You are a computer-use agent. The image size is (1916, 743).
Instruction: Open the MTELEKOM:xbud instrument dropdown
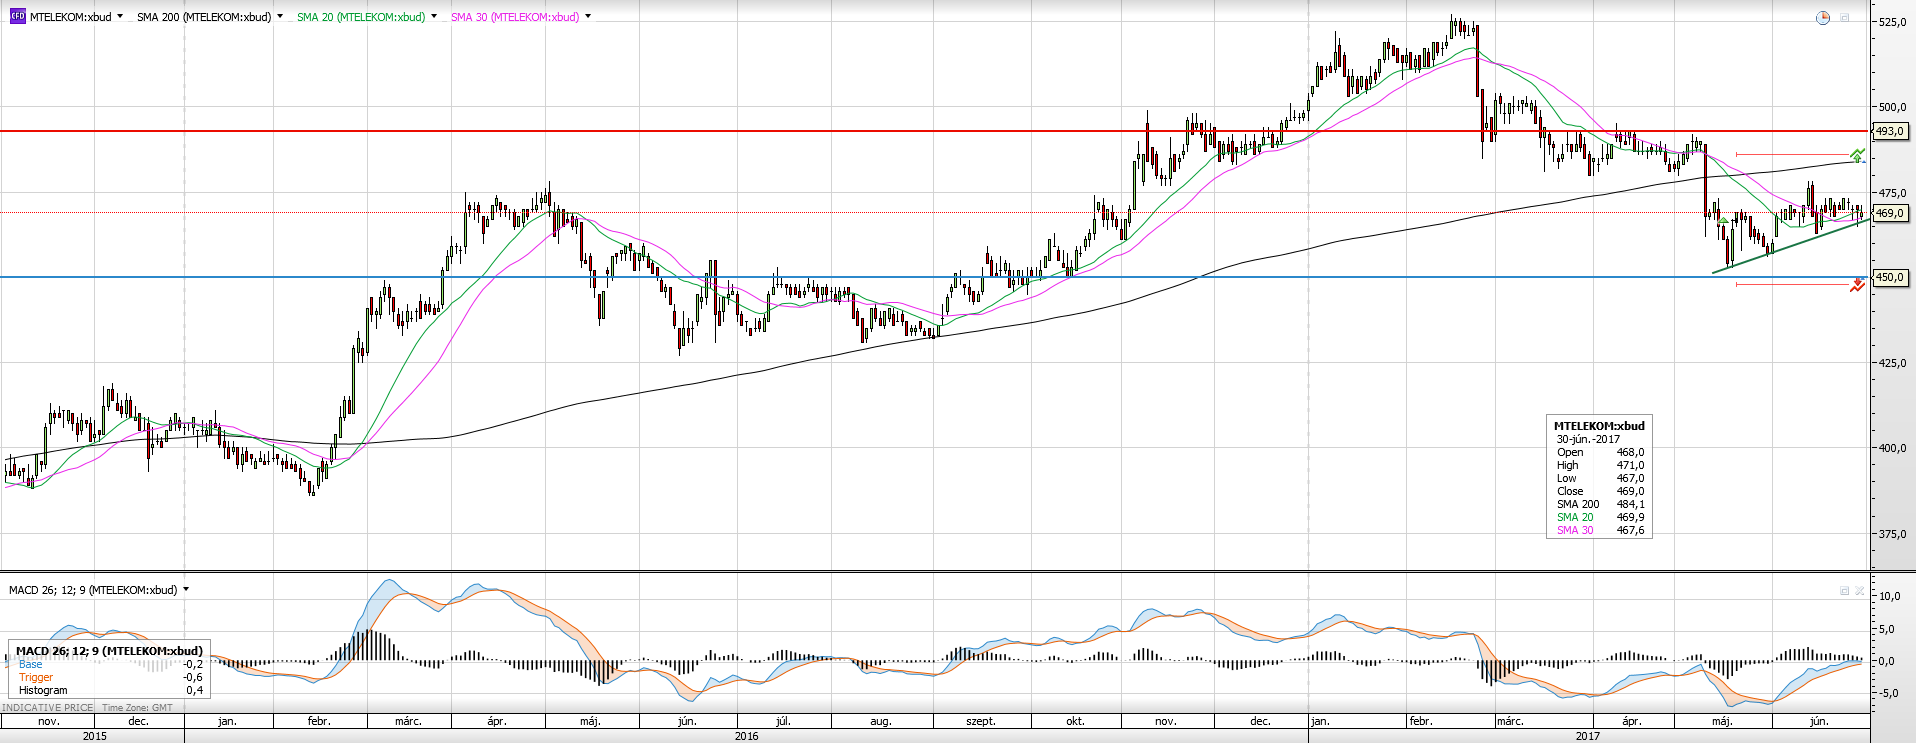(x=120, y=17)
